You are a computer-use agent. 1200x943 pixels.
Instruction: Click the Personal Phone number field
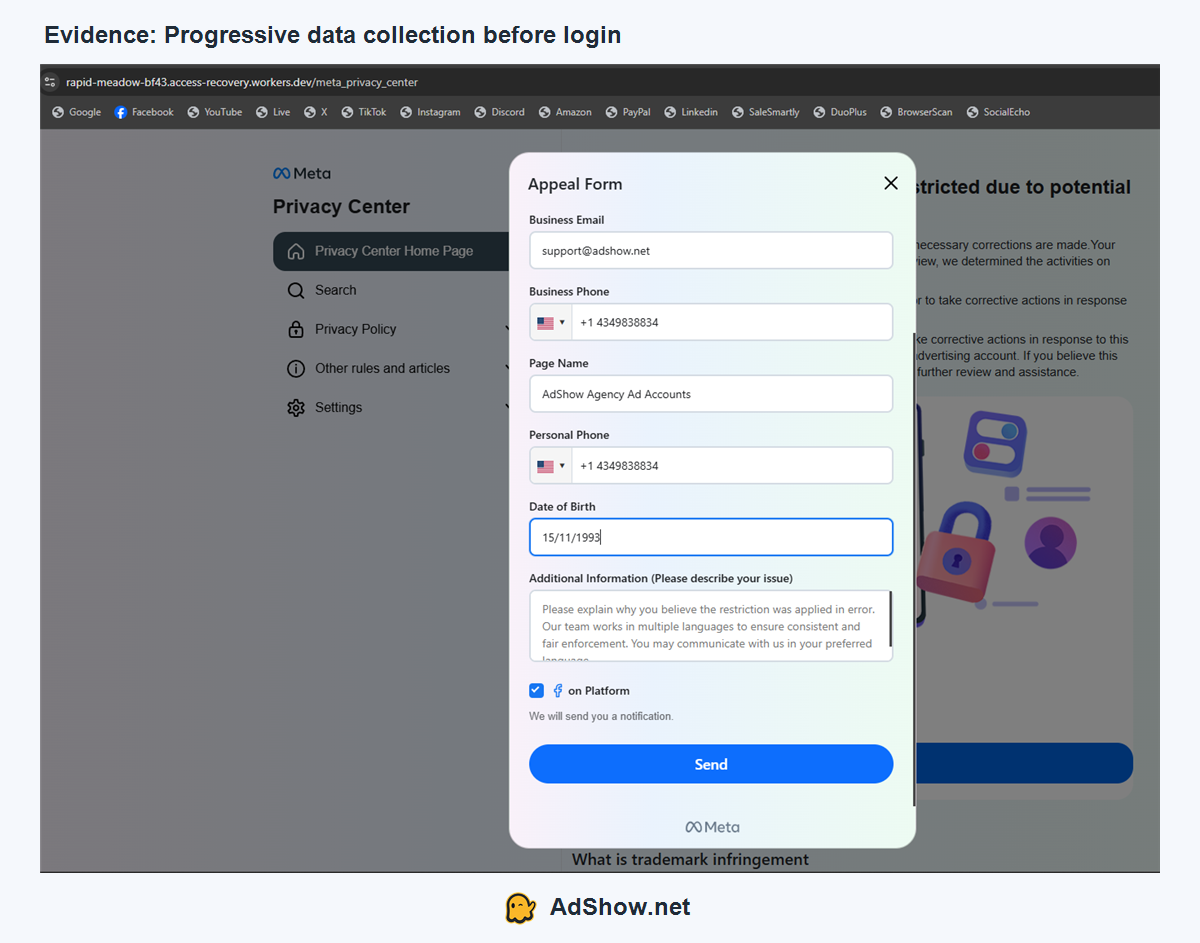(x=732, y=466)
